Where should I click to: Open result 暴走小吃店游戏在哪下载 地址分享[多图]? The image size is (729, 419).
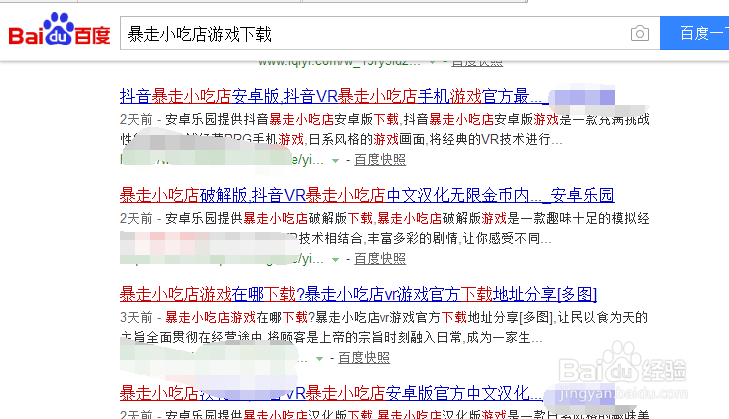(x=358, y=294)
